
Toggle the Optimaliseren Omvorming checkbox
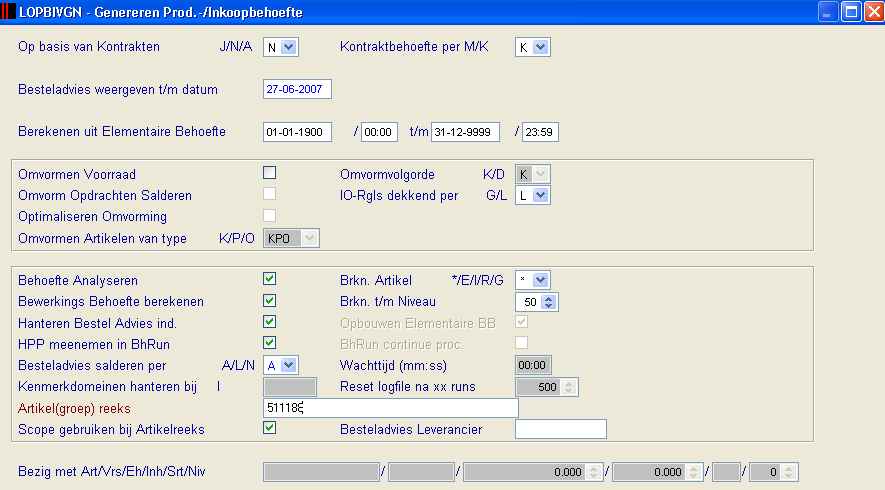coord(270,216)
